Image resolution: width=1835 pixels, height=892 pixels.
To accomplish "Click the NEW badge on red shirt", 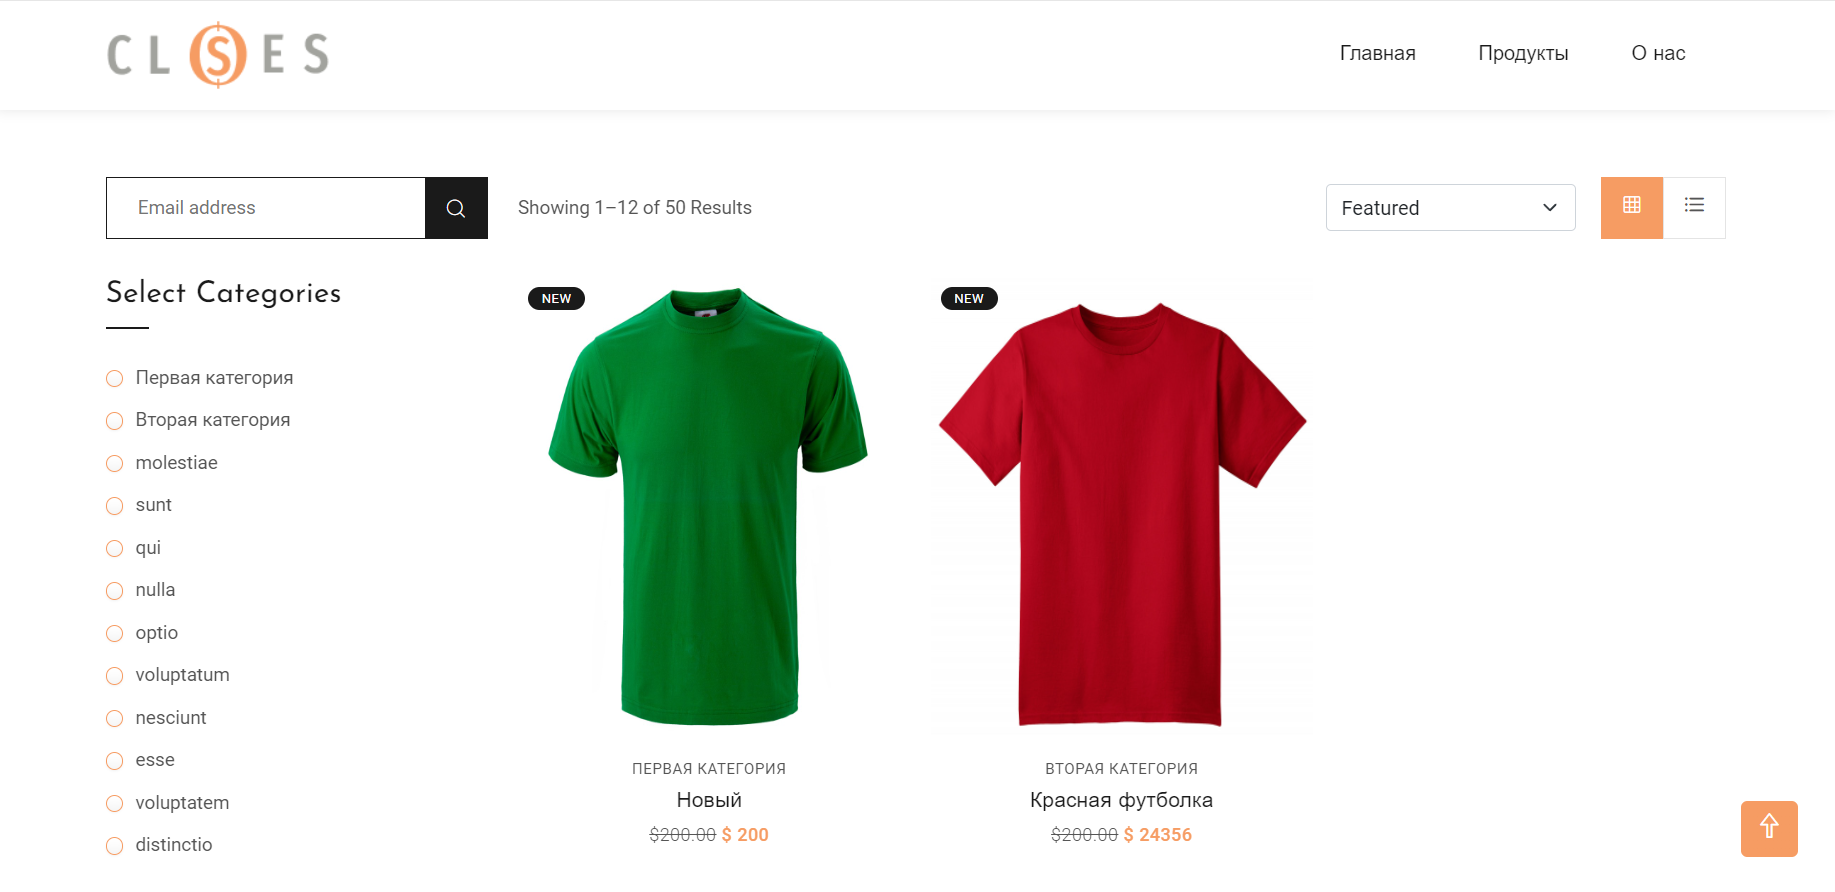I will (x=969, y=299).
